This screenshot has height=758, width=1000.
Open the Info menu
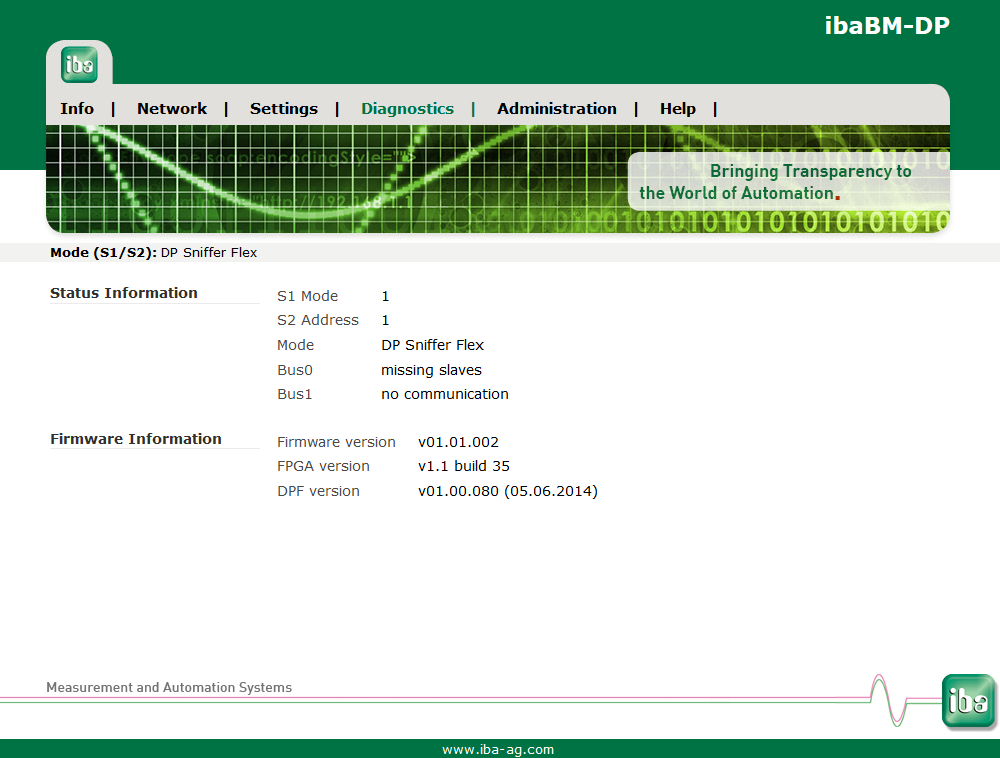(x=77, y=109)
